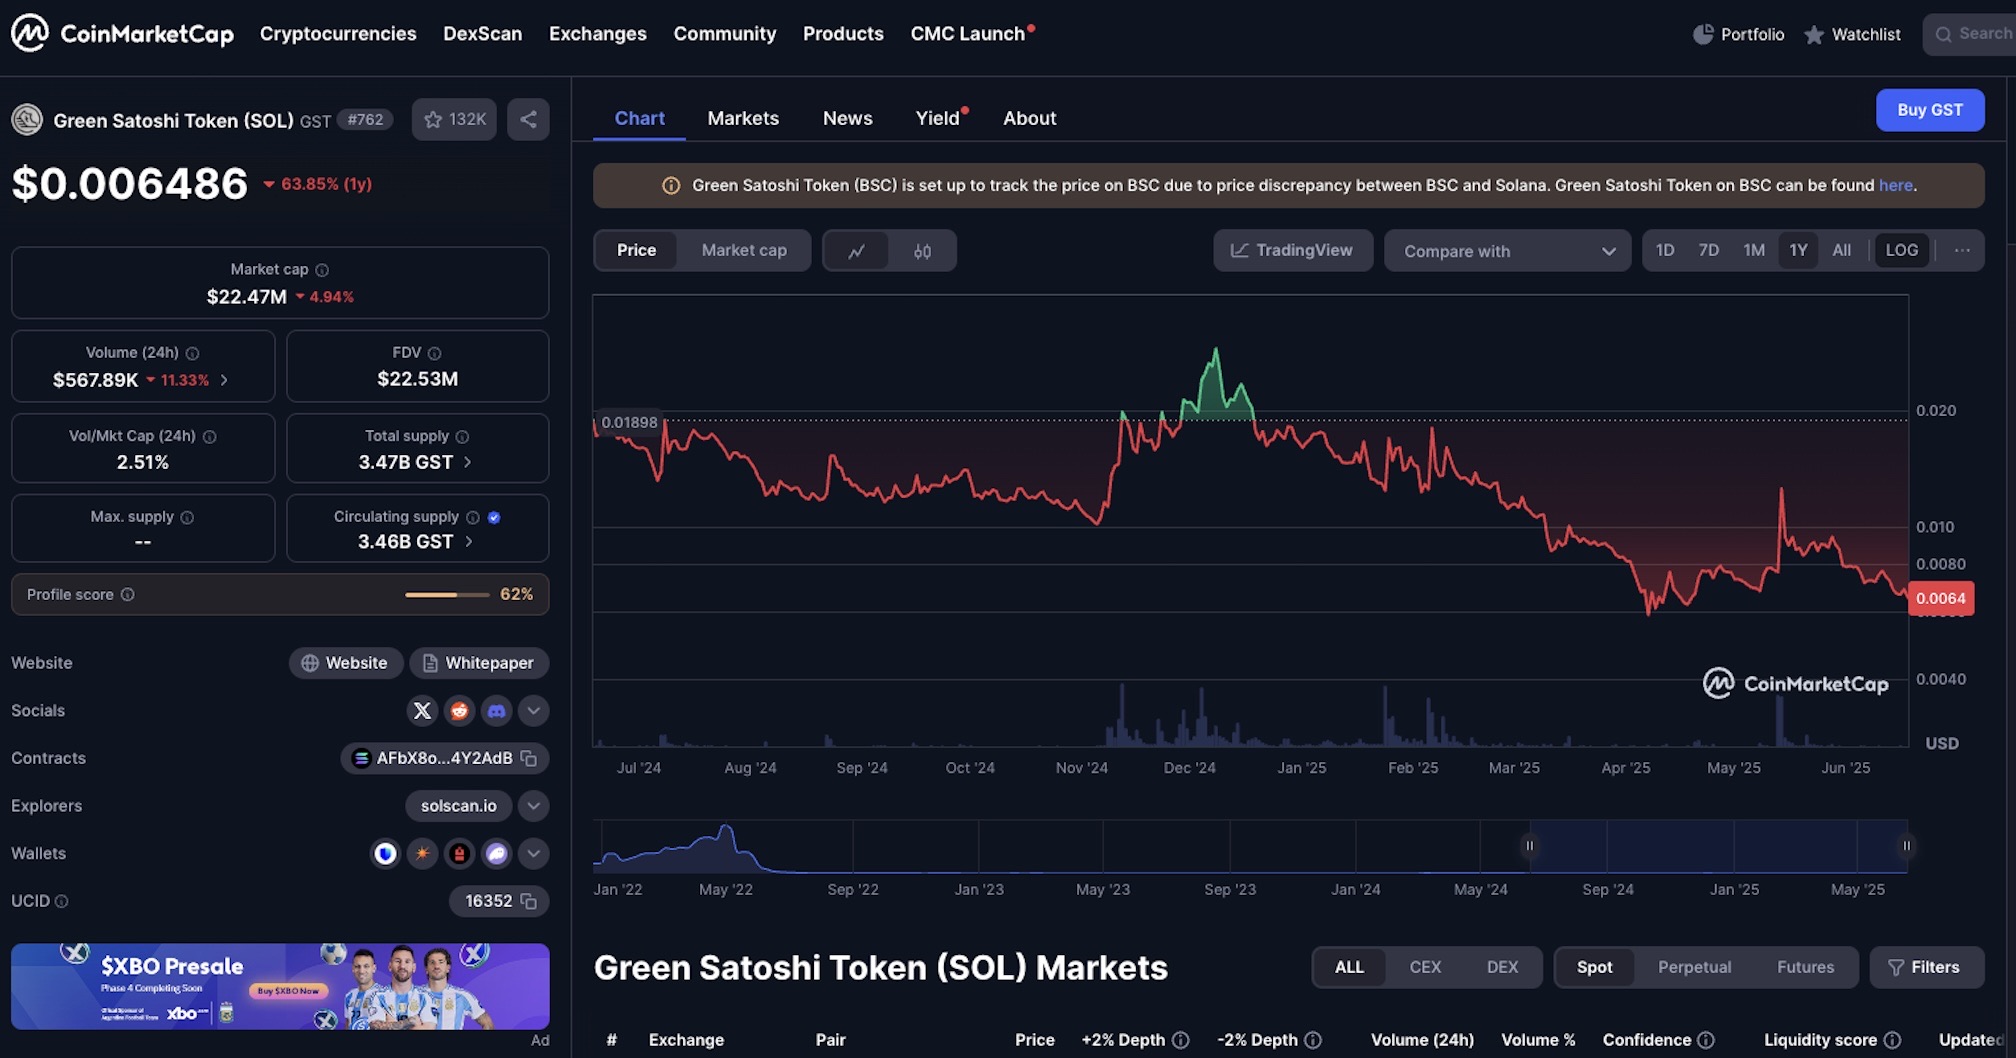Click the Profile score info icon
Image resolution: width=2016 pixels, height=1058 pixels.
(x=127, y=594)
